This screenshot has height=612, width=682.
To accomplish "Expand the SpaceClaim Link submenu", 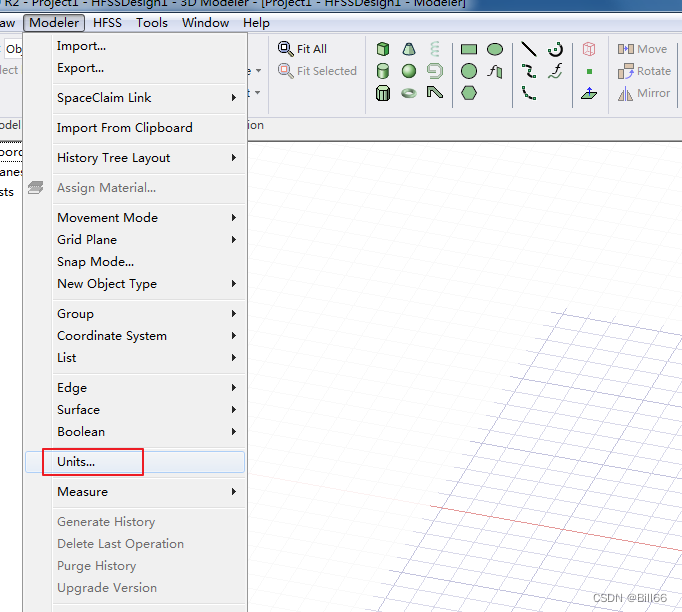I will coord(135,98).
